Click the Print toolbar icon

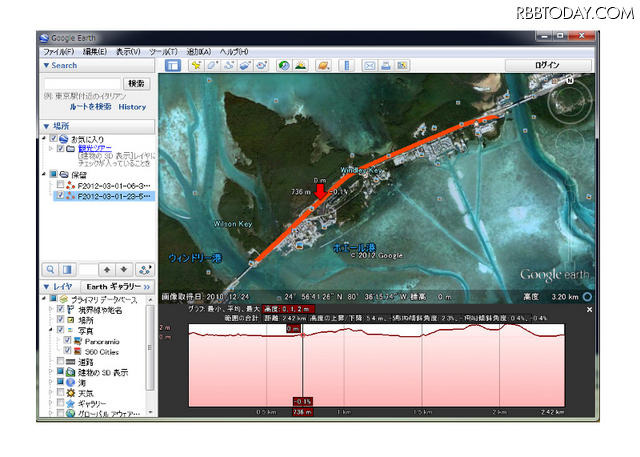[386, 65]
